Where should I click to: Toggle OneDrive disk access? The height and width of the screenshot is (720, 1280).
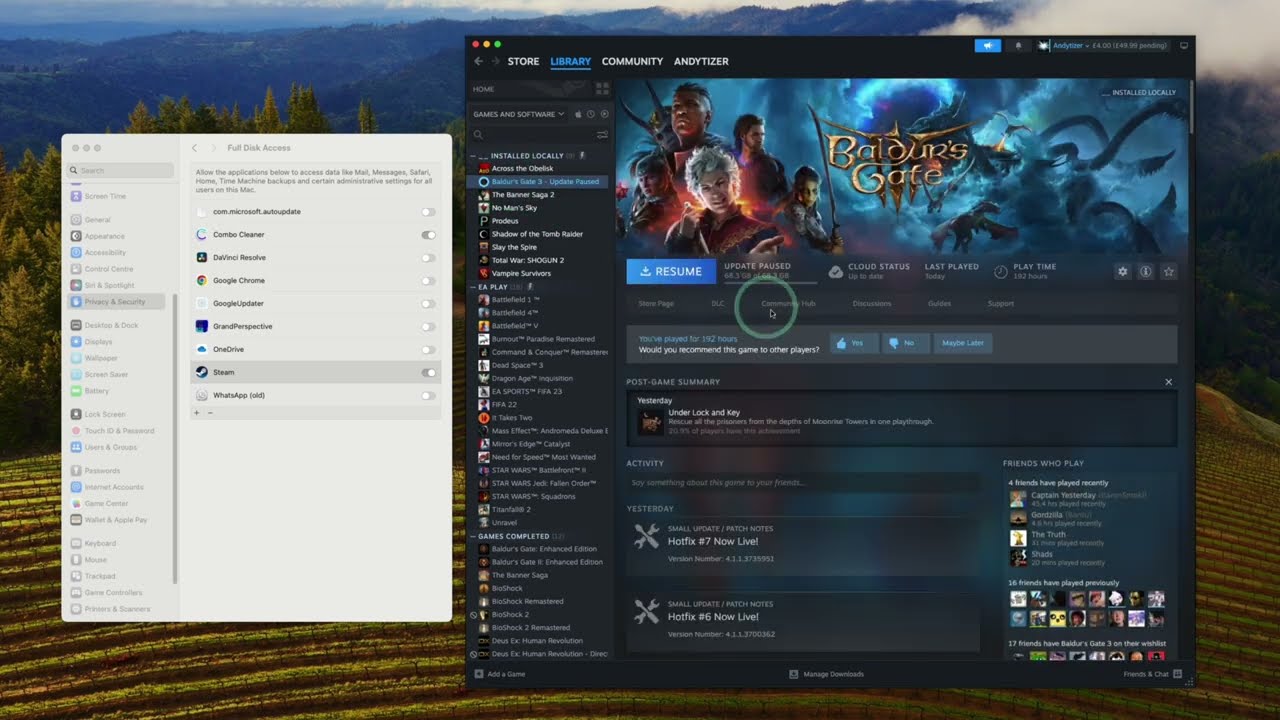click(428, 350)
